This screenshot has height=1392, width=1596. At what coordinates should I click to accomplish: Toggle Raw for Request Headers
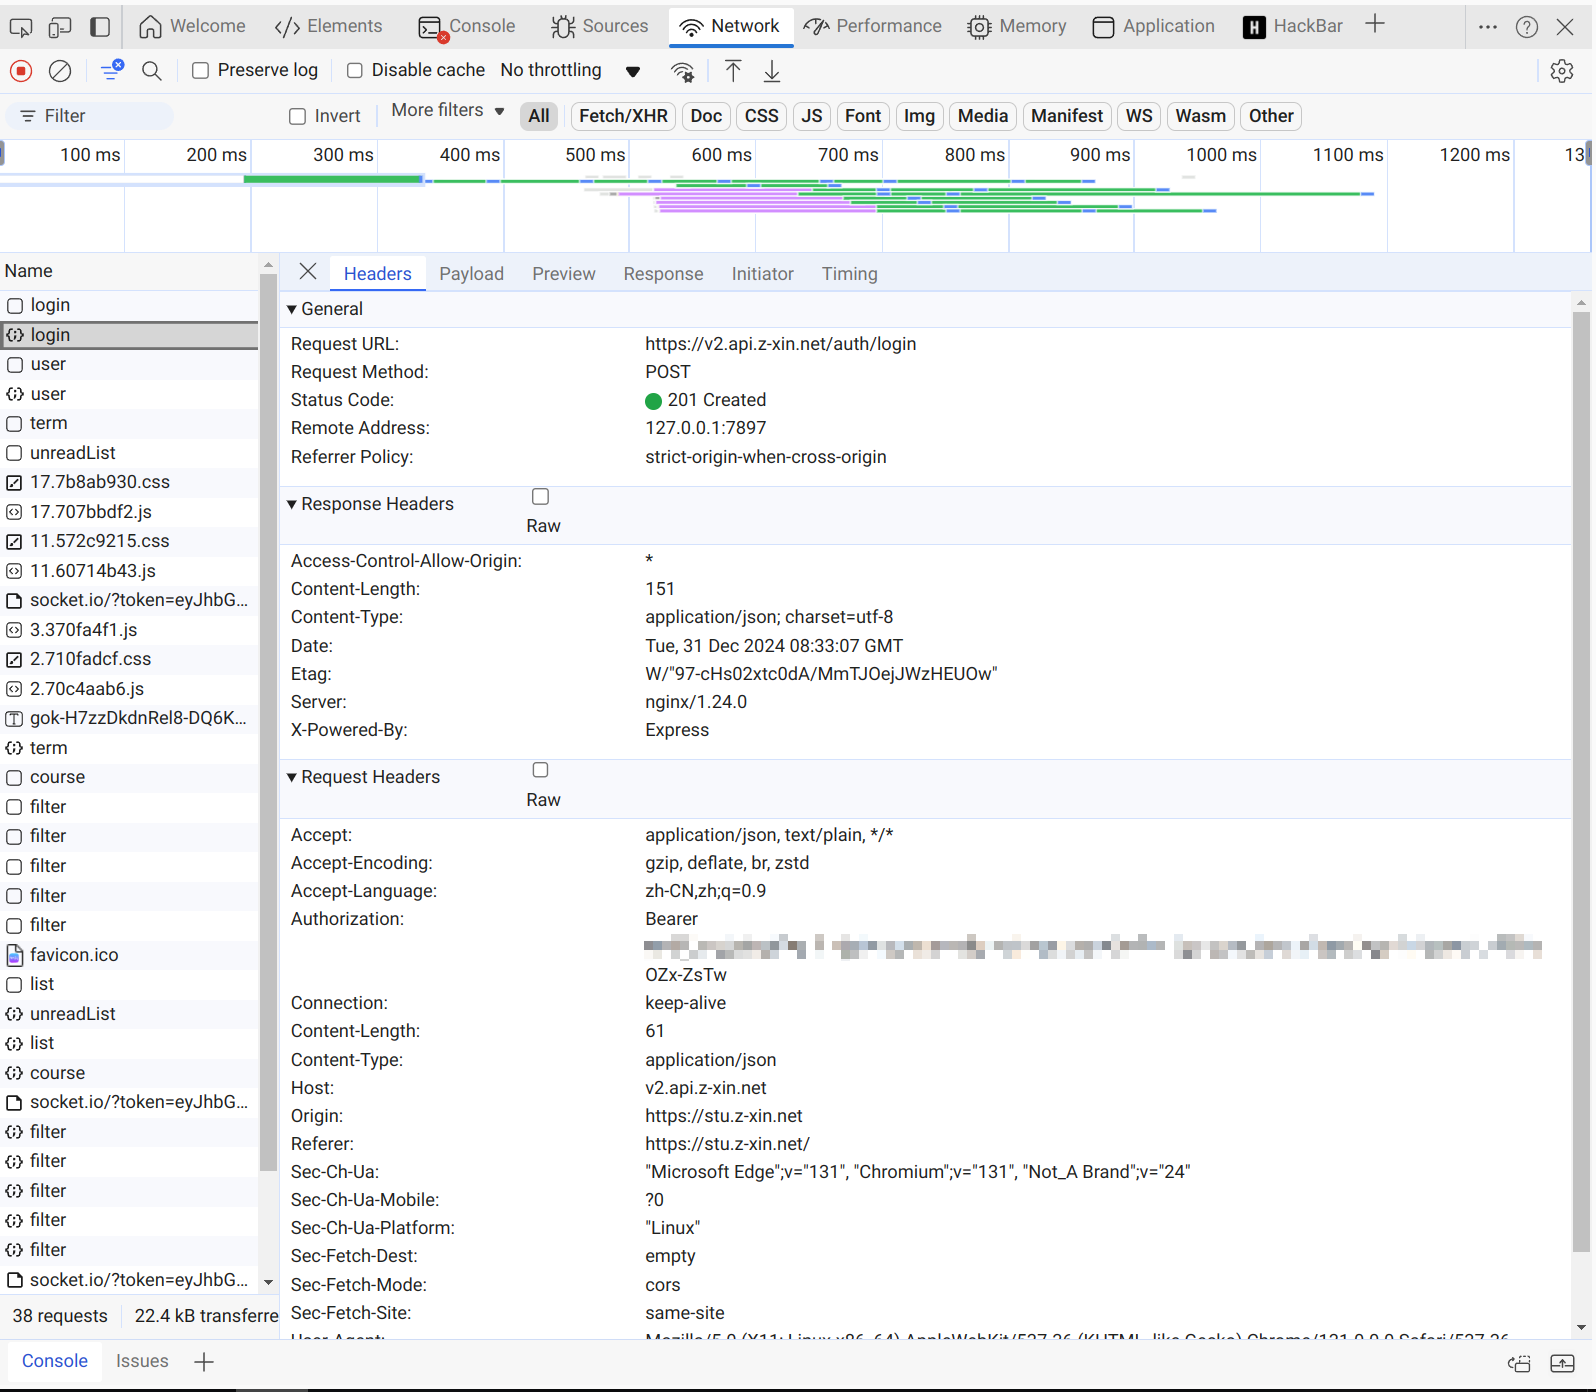(x=541, y=770)
